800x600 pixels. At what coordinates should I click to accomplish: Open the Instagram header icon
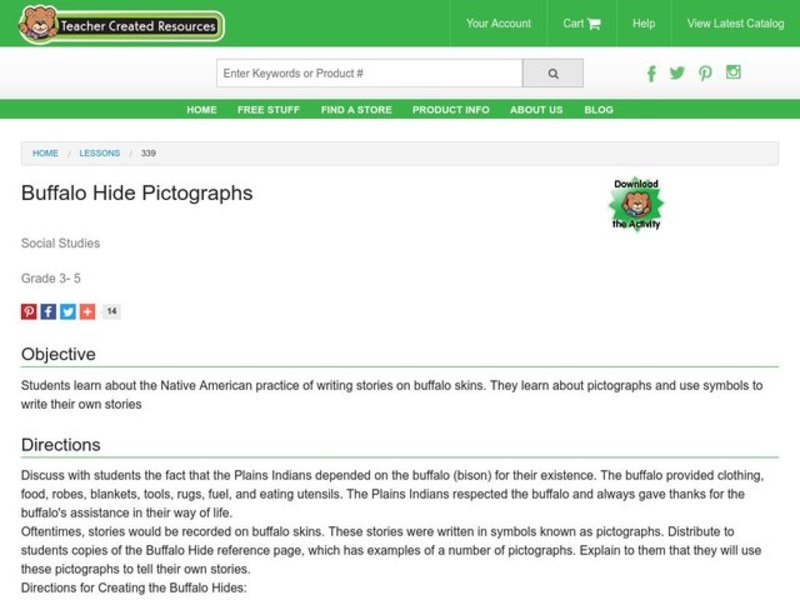tap(733, 72)
